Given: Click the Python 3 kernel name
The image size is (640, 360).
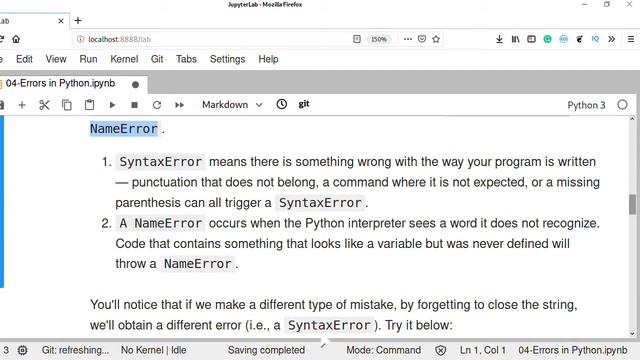Looking at the screenshot, I should pos(586,105).
